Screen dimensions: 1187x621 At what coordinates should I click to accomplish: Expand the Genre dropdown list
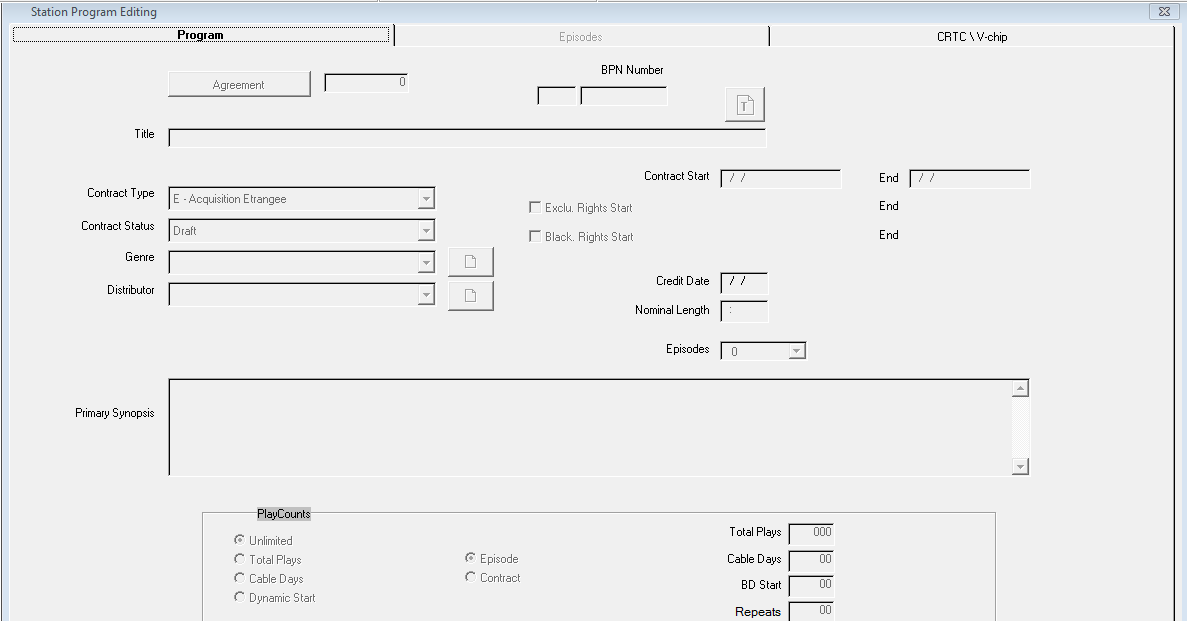(426, 263)
